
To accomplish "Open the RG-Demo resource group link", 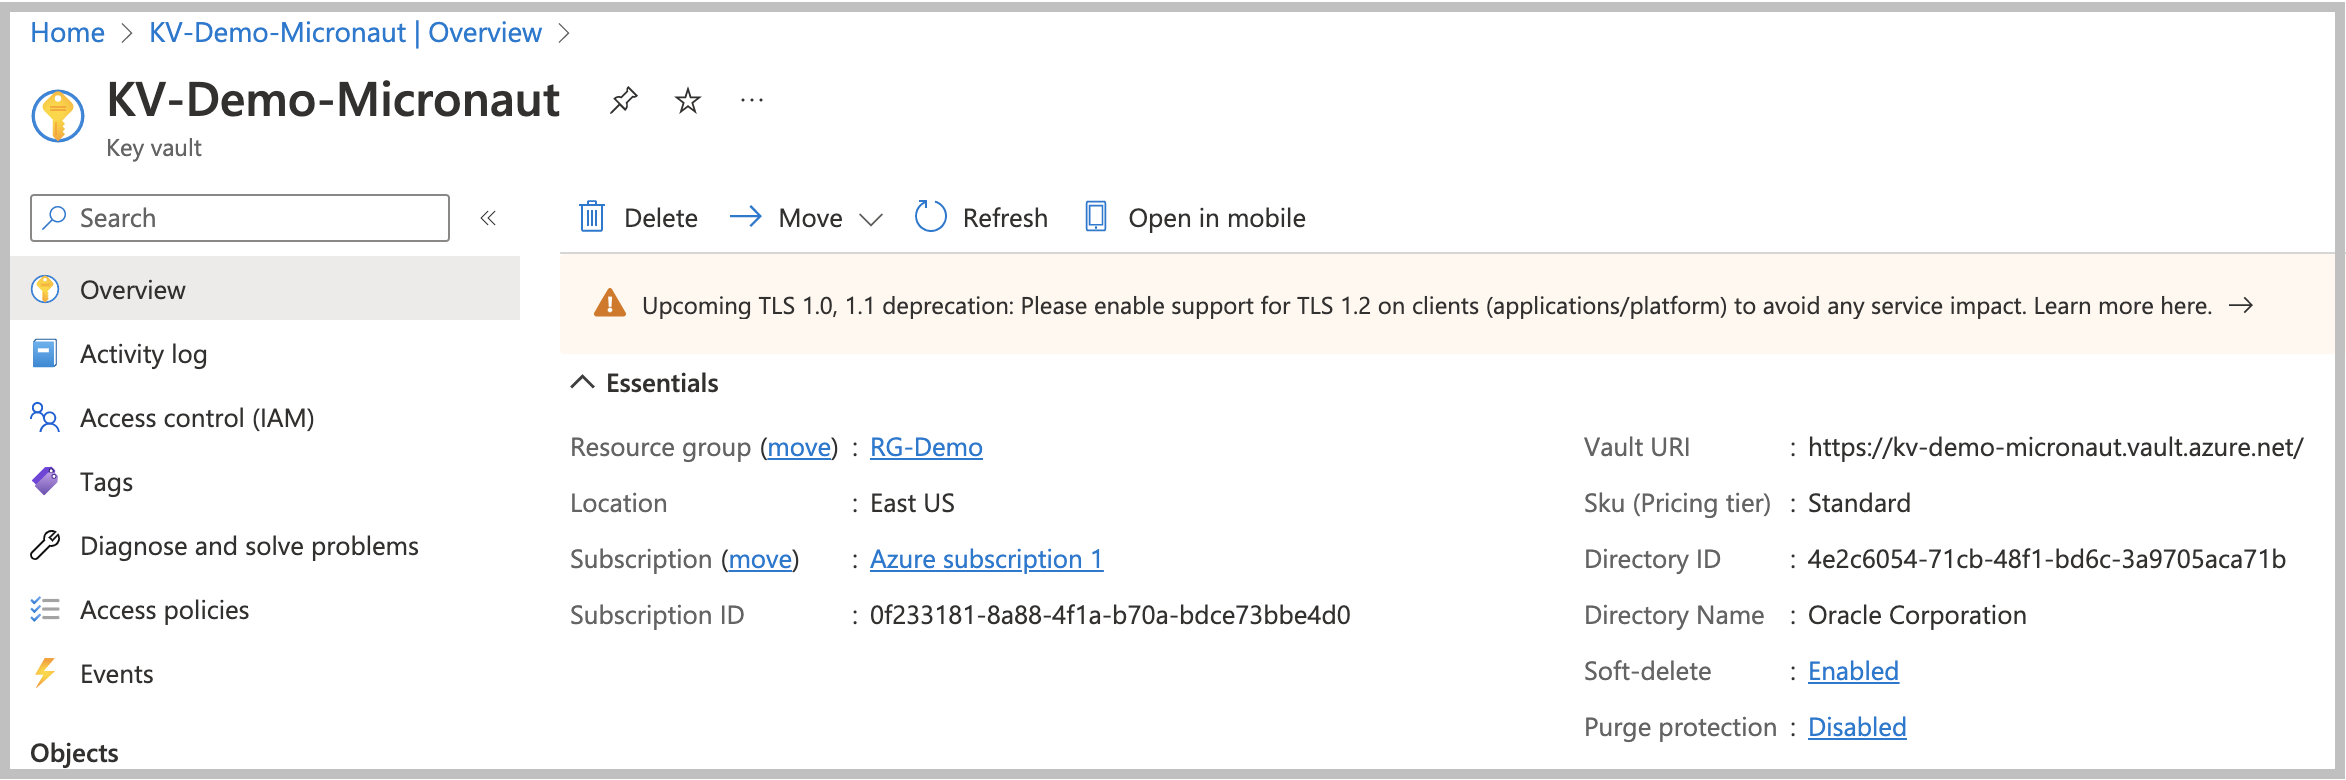I will pyautogui.click(x=926, y=447).
